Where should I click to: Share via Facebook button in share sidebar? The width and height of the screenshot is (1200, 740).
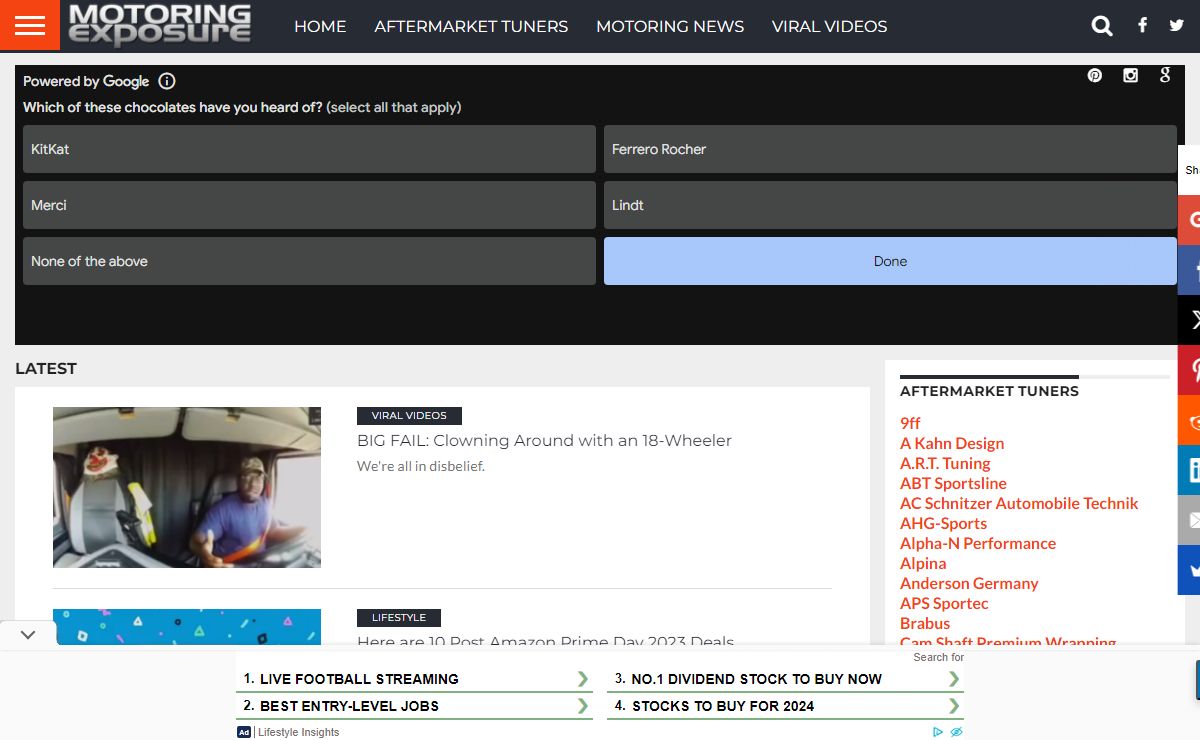[1189, 270]
